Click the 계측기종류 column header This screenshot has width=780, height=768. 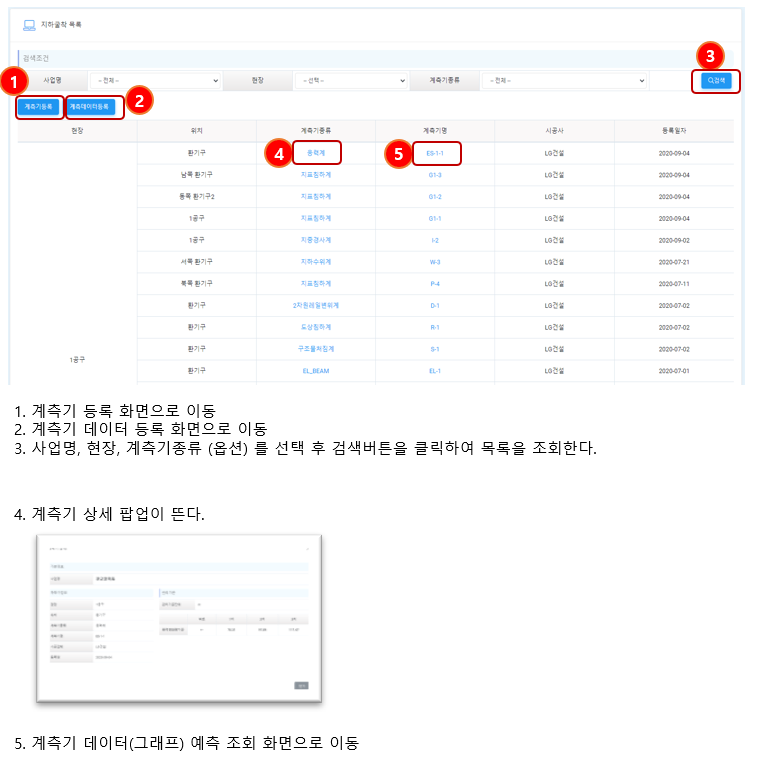click(x=316, y=131)
